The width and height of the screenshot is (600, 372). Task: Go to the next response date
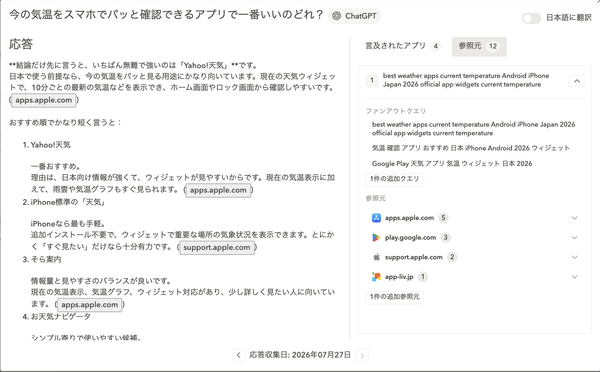pos(362,355)
